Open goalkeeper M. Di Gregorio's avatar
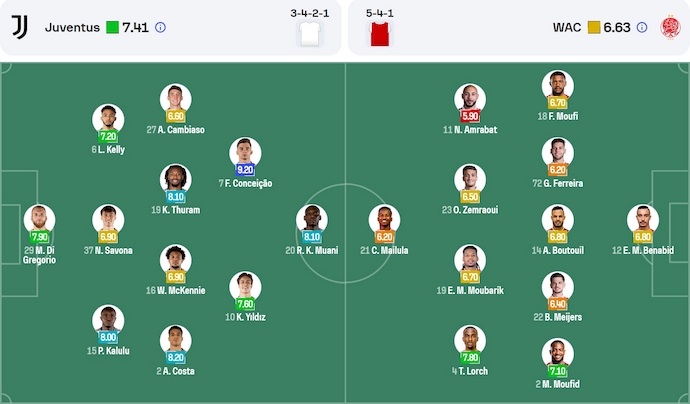Image resolution: width=690 pixels, height=404 pixels. click(x=39, y=220)
